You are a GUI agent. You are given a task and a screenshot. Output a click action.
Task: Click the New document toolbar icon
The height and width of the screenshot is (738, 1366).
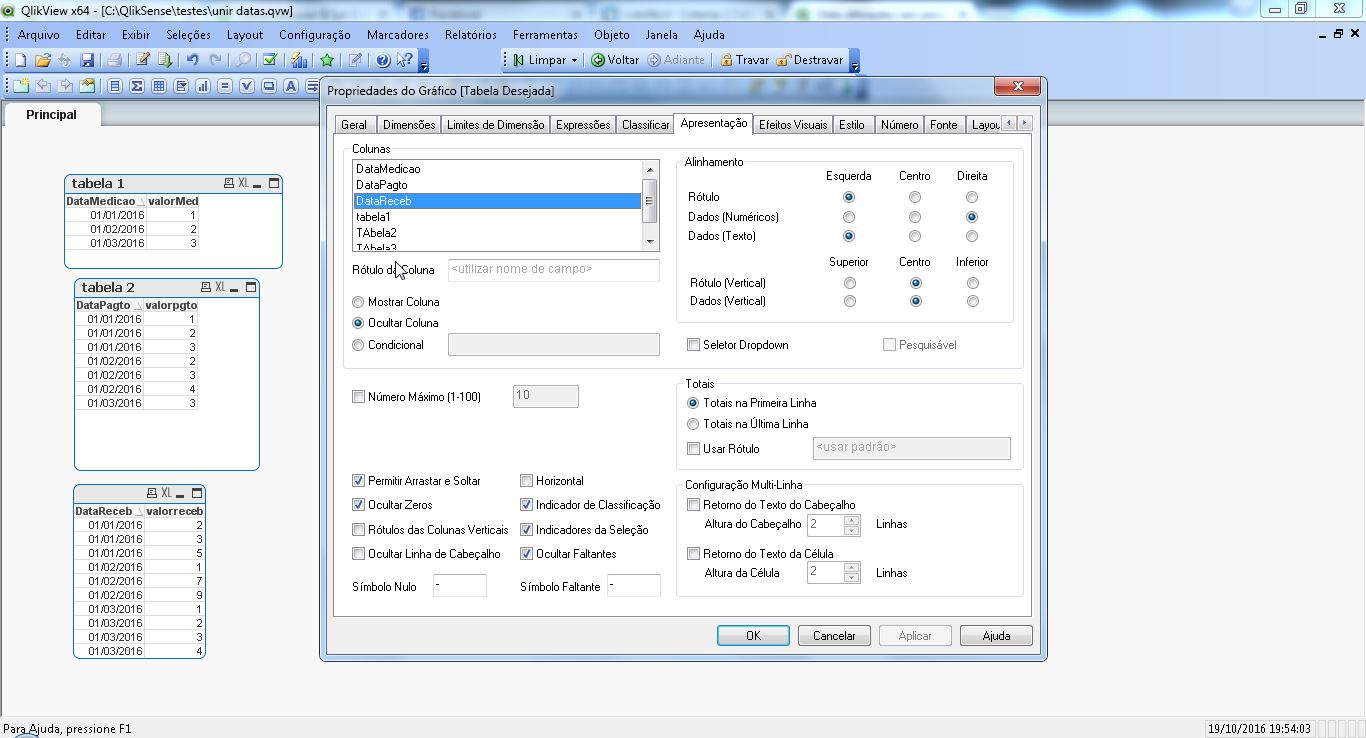click(20, 60)
